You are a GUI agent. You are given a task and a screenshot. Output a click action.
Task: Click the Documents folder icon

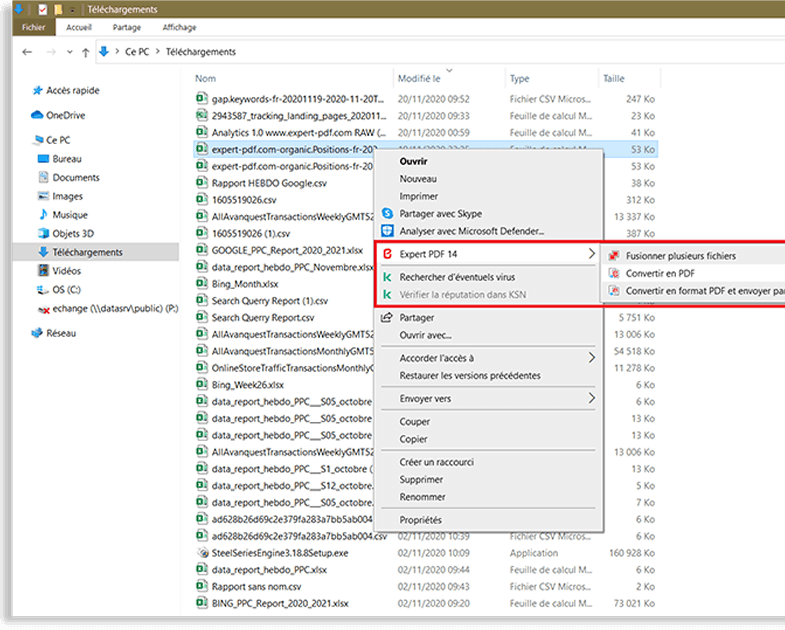[44, 177]
